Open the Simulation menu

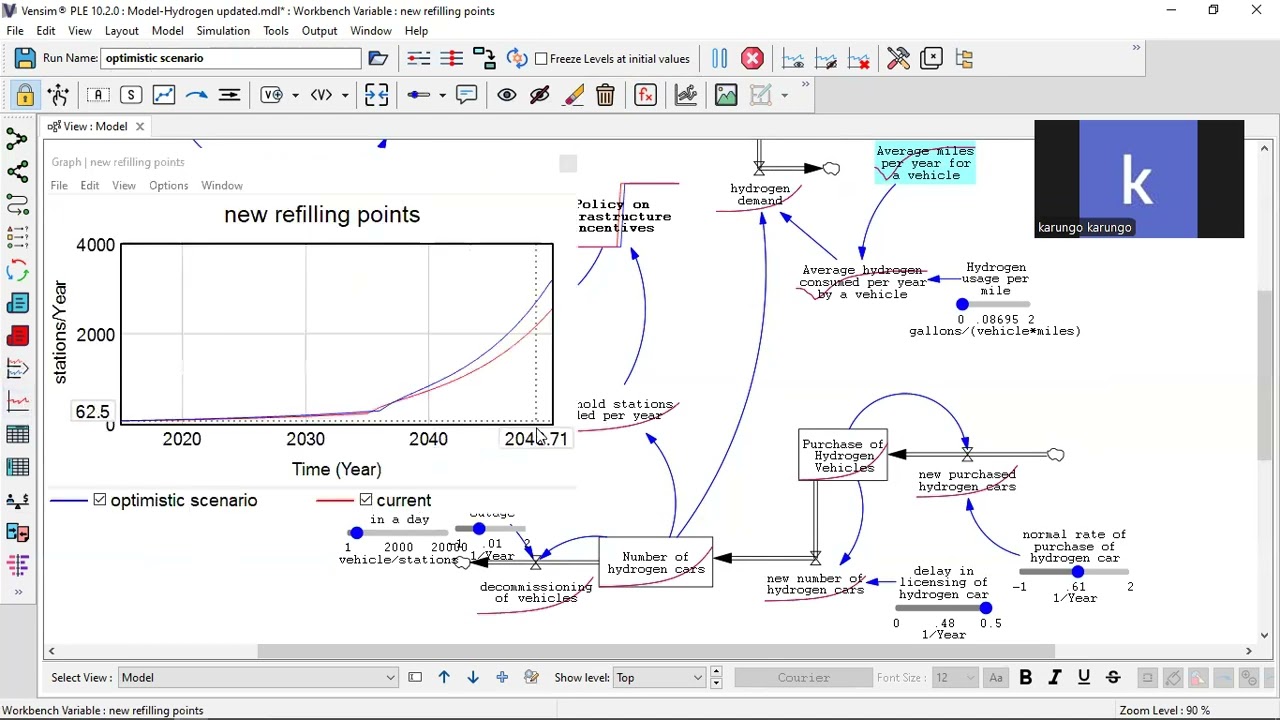coord(223,31)
